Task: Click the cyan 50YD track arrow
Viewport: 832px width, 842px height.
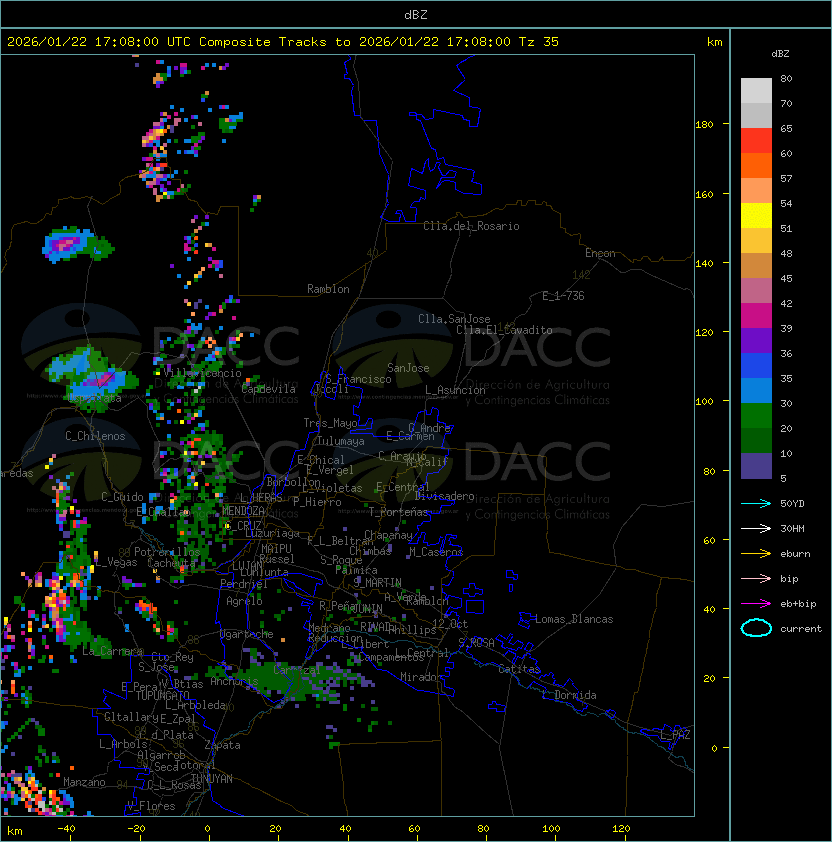Action: [x=756, y=504]
